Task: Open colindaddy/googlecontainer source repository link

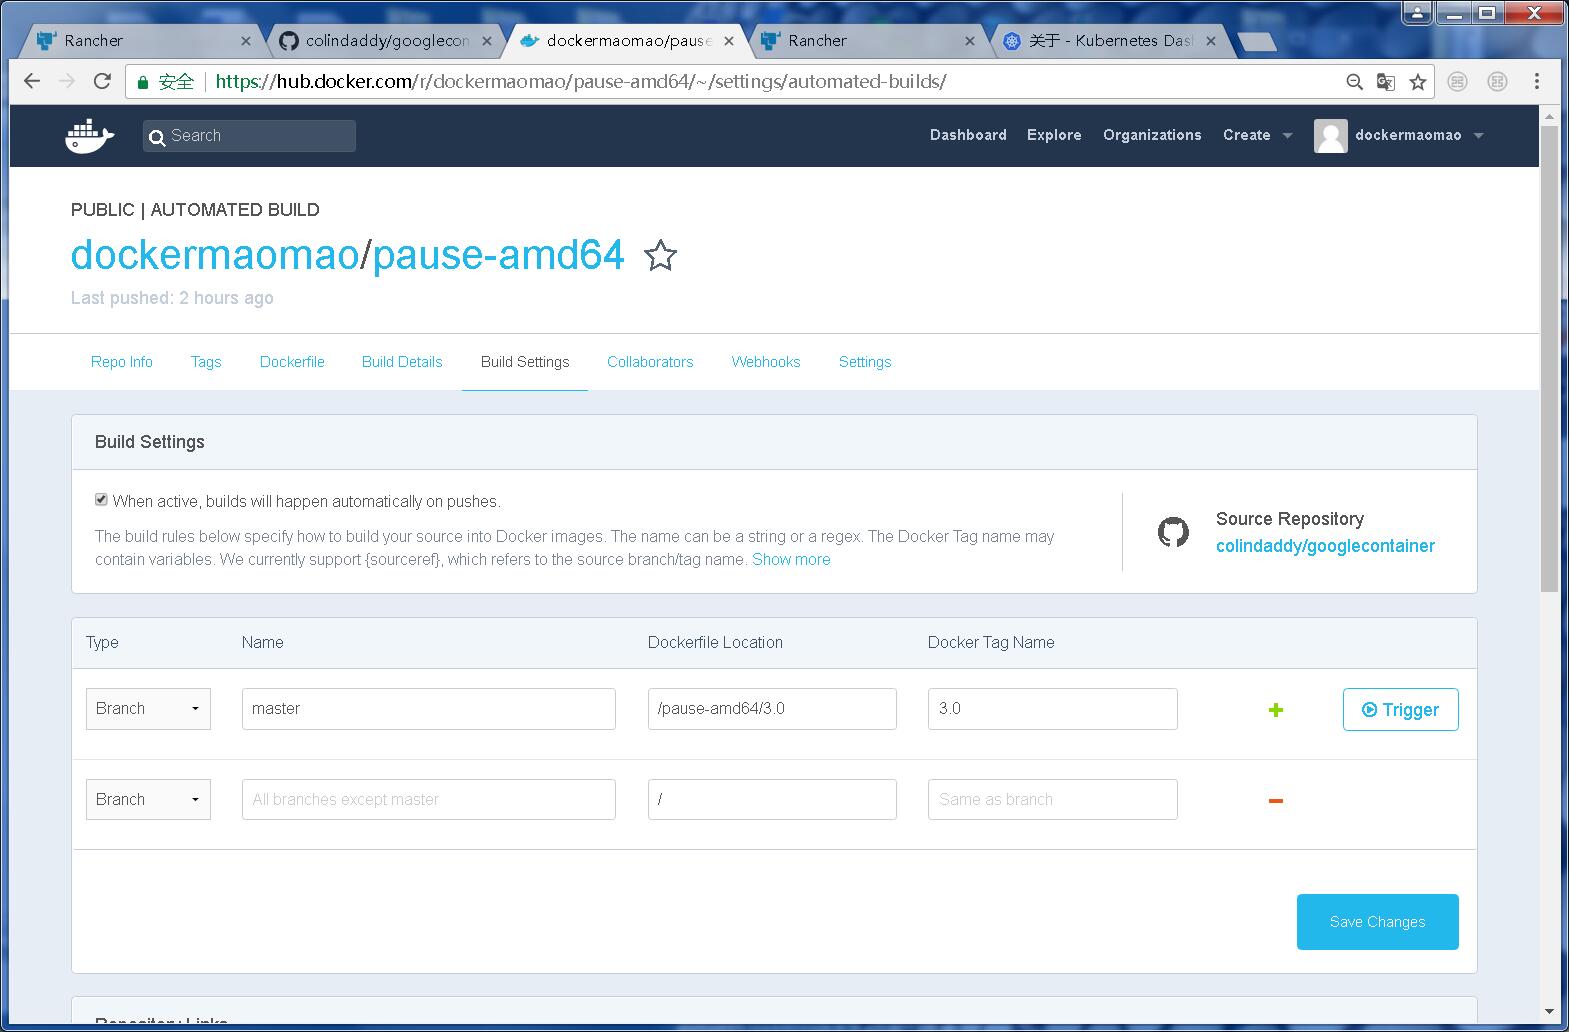Action: coord(1325,546)
